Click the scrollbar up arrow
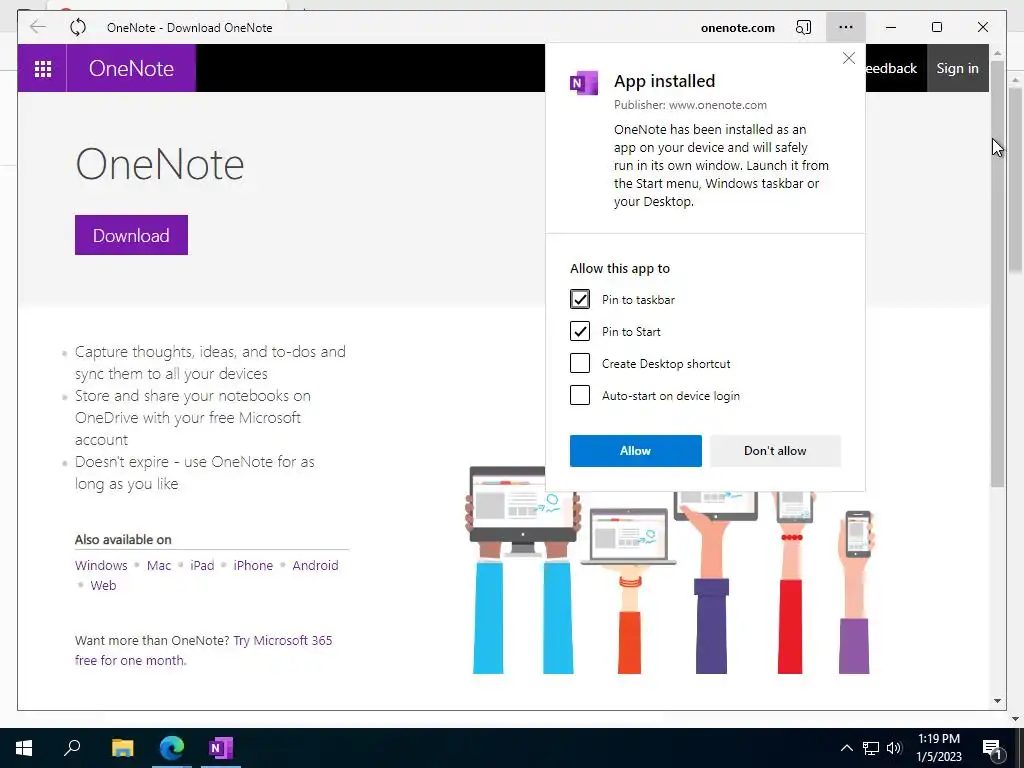 pos(997,52)
